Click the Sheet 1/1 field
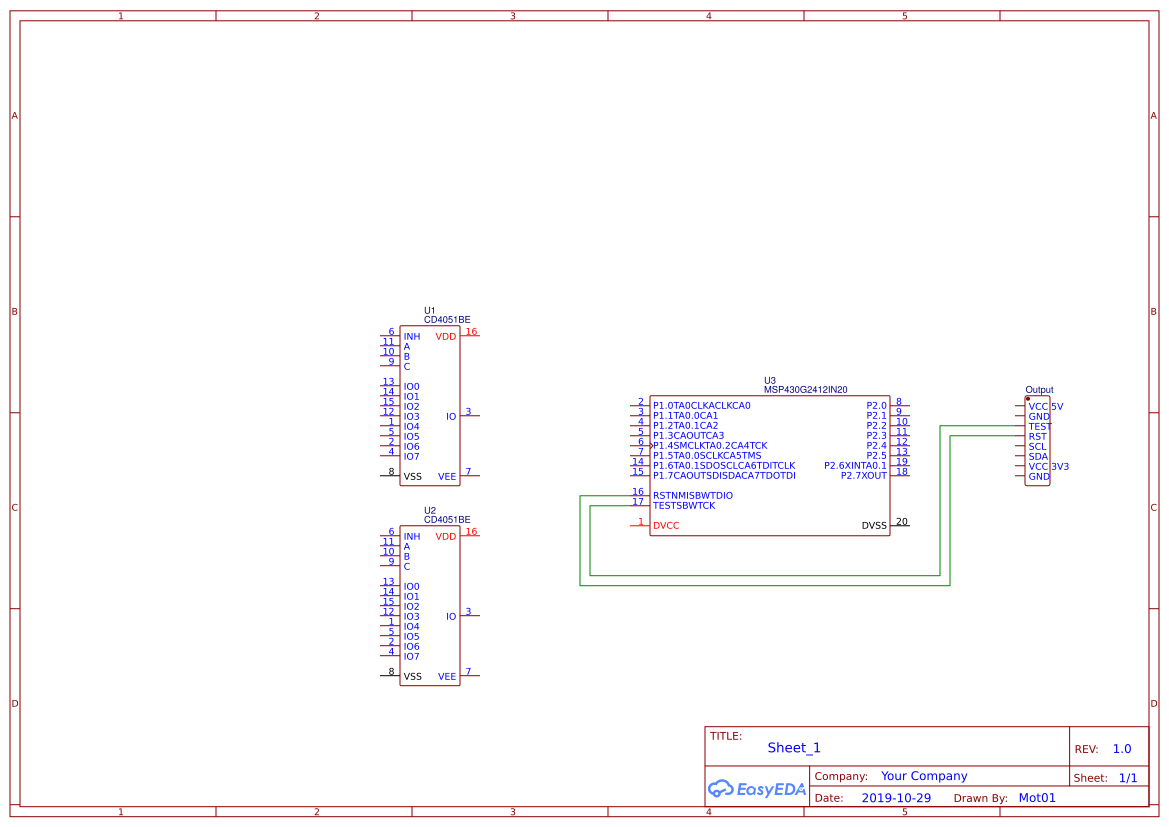This screenshot has width=1169, height=827. 1129,776
